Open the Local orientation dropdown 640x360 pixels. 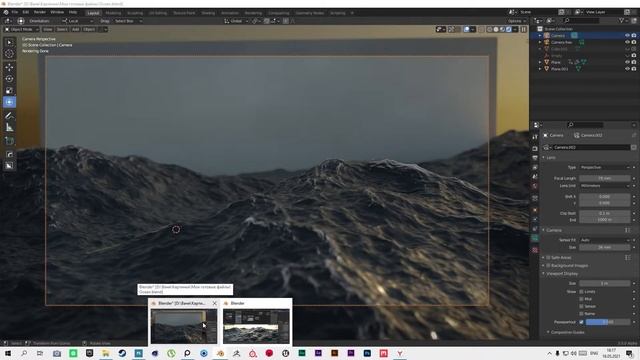click(78, 21)
